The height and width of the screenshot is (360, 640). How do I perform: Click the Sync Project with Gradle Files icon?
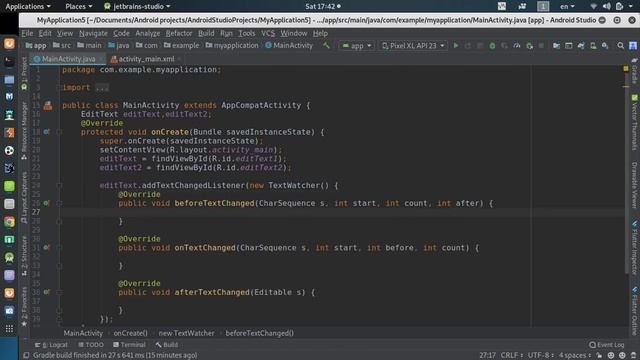click(x=581, y=46)
